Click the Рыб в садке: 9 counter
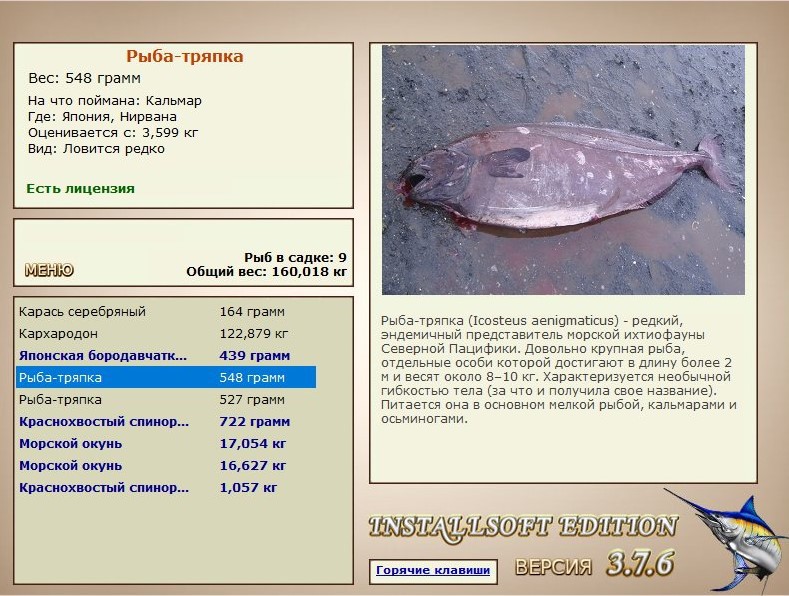Screen dimensions: 789x596 tap(295, 258)
